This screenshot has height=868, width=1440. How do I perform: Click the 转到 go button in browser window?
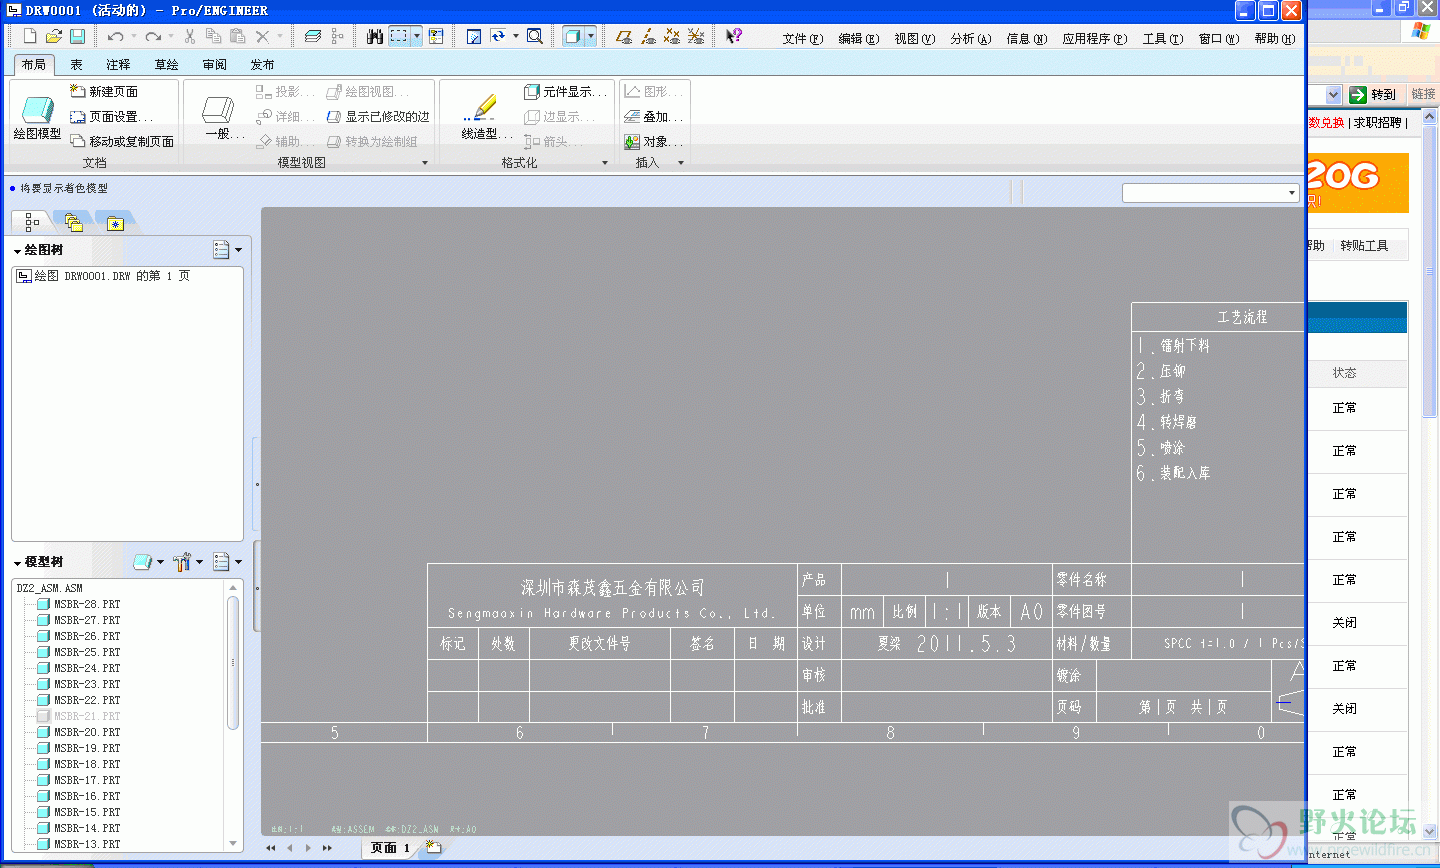pos(1374,94)
